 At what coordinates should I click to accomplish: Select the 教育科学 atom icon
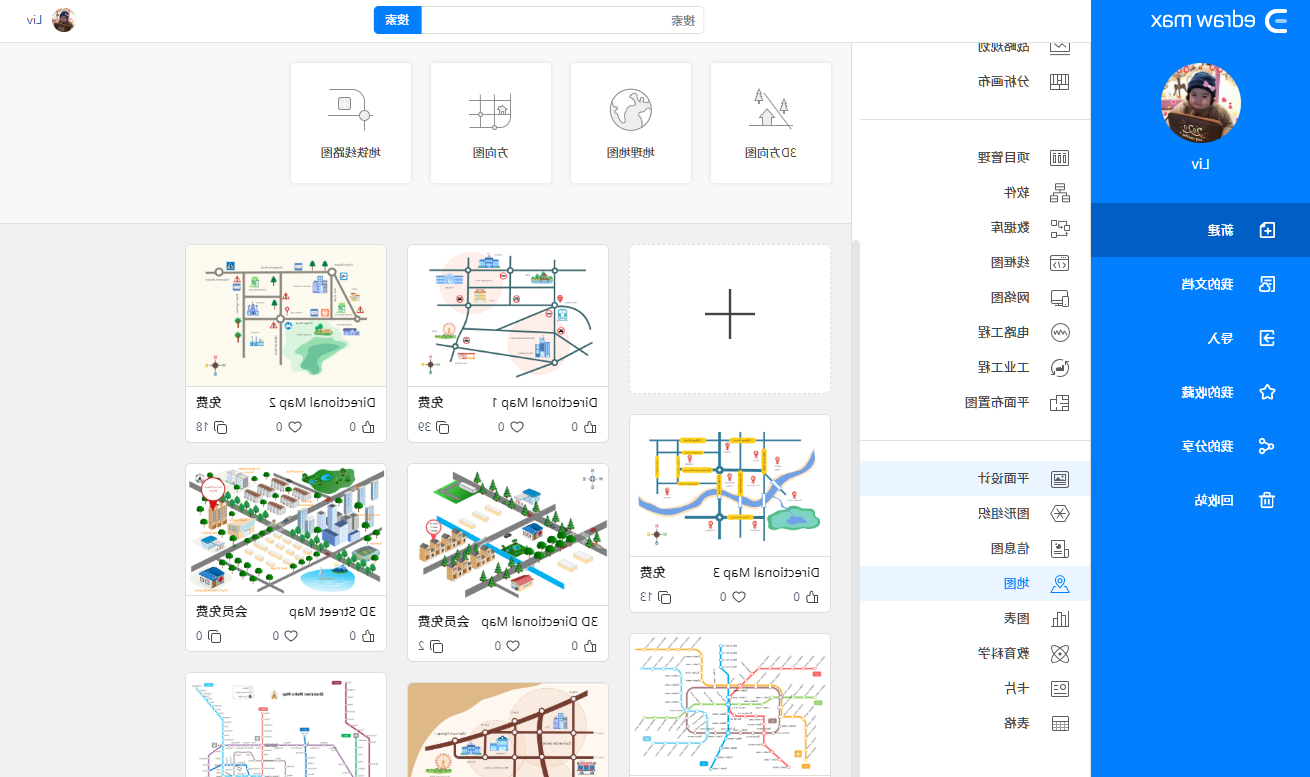(1060, 653)
